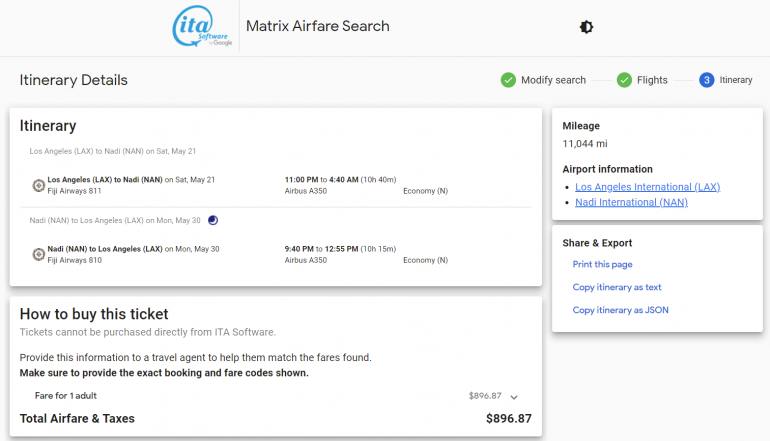Click the green checkmark beside Modify search

point(508,80)
